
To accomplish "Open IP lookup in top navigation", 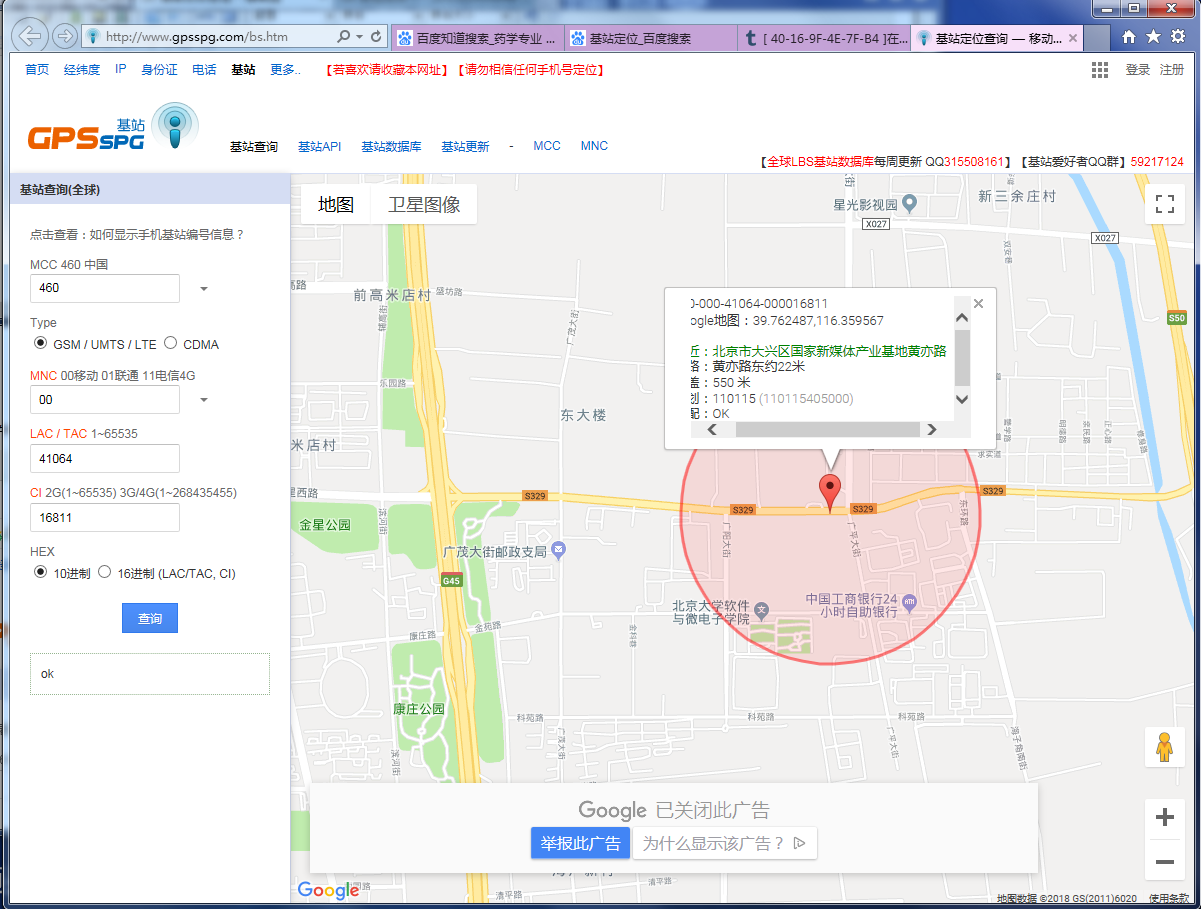I will [x=120, y=70].
